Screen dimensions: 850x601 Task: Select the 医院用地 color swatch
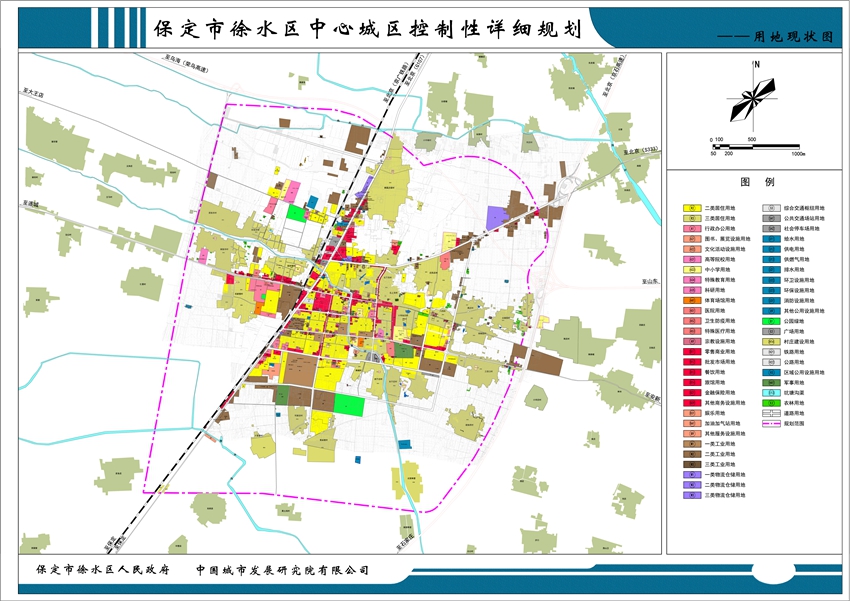click(x=691, y=312)
